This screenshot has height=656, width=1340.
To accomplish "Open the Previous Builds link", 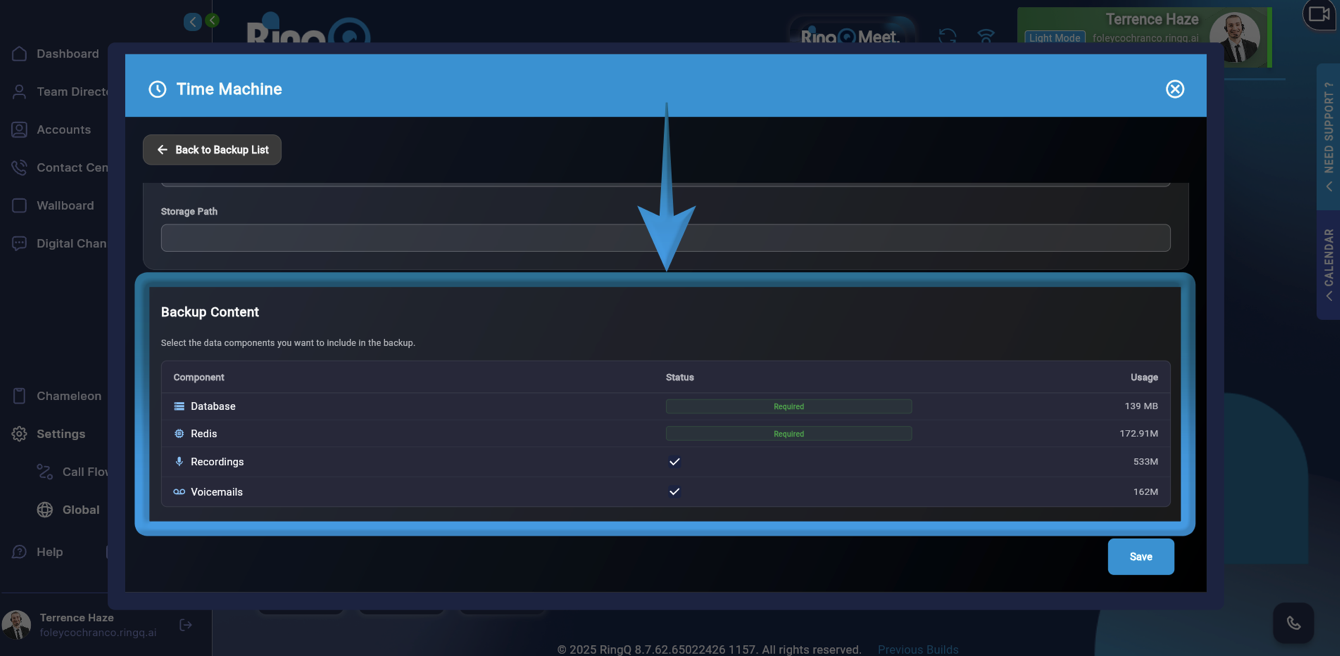I will coord(917,649).
